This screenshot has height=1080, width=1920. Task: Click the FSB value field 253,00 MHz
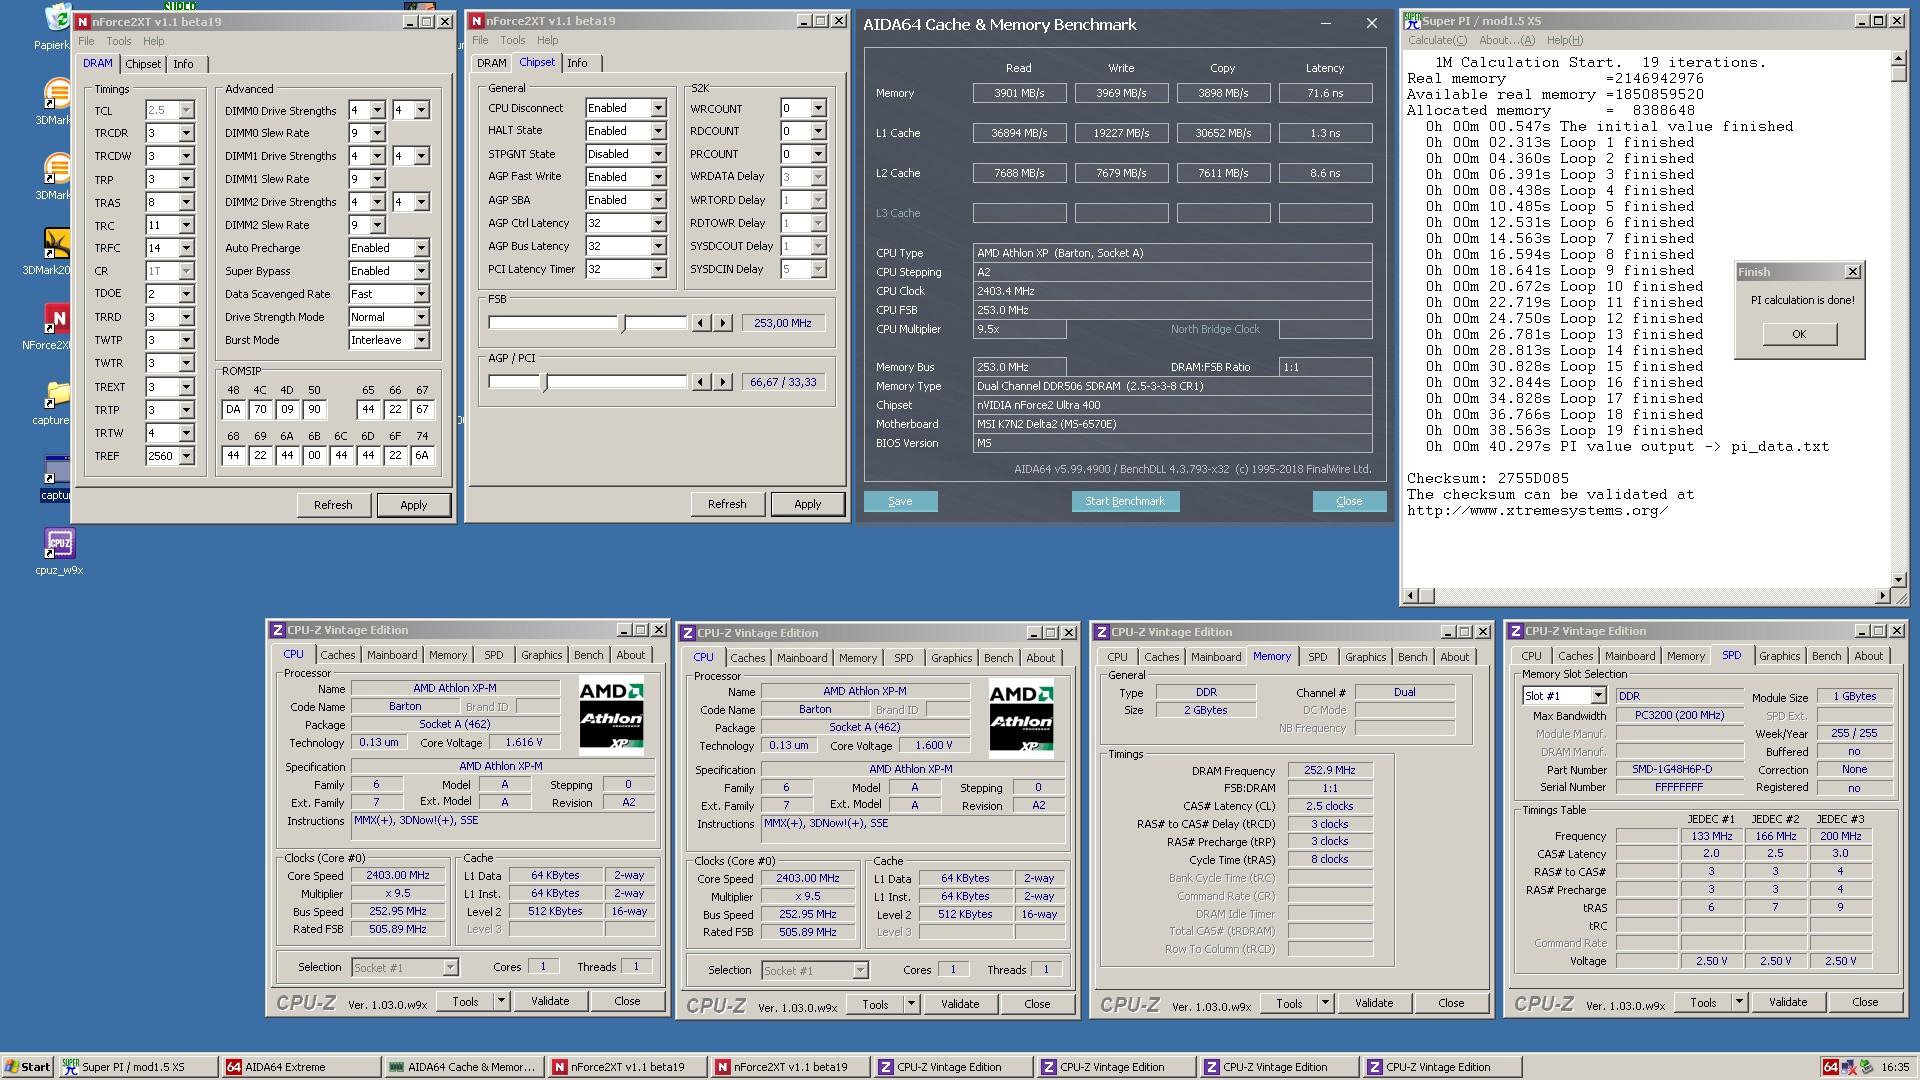click(x=783, y=323)
